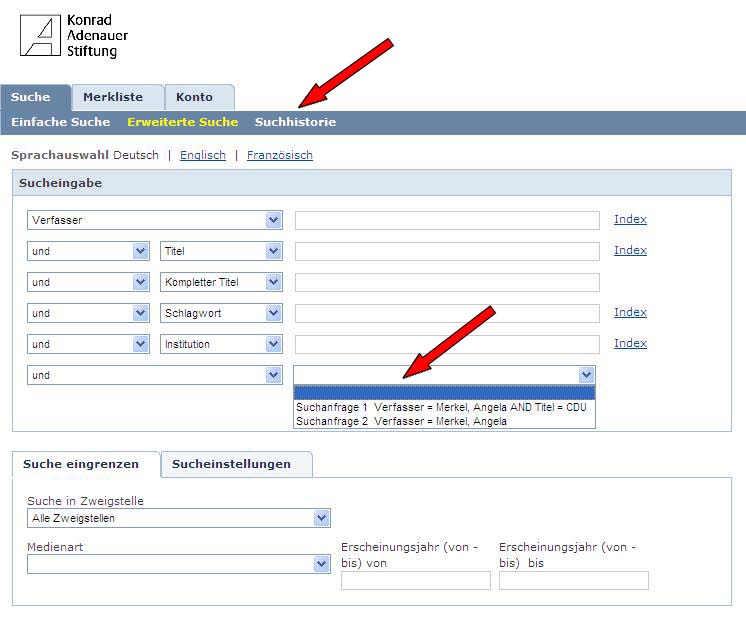Click the Index link beside Institution field
746x622 pixels.
click(x=630, y=343)
